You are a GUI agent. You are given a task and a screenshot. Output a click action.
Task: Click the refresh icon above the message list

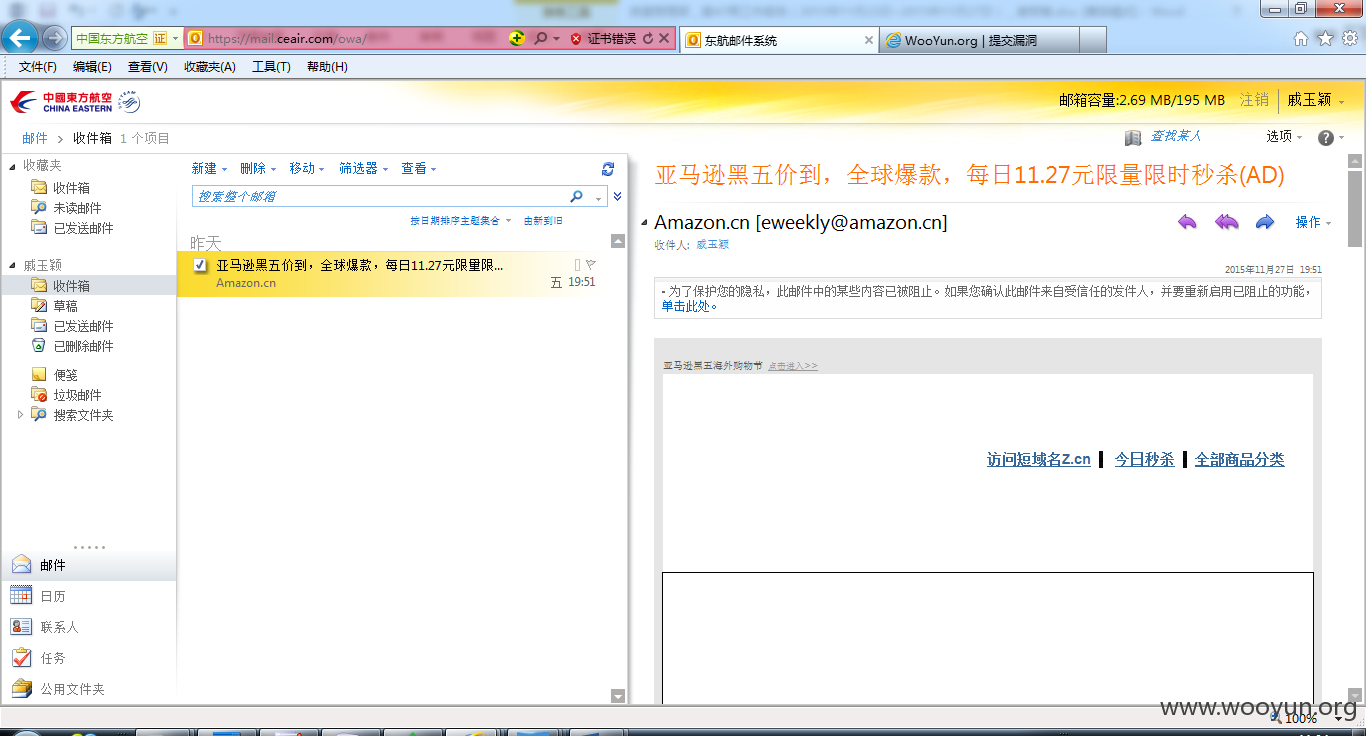[x=608, y=169]
